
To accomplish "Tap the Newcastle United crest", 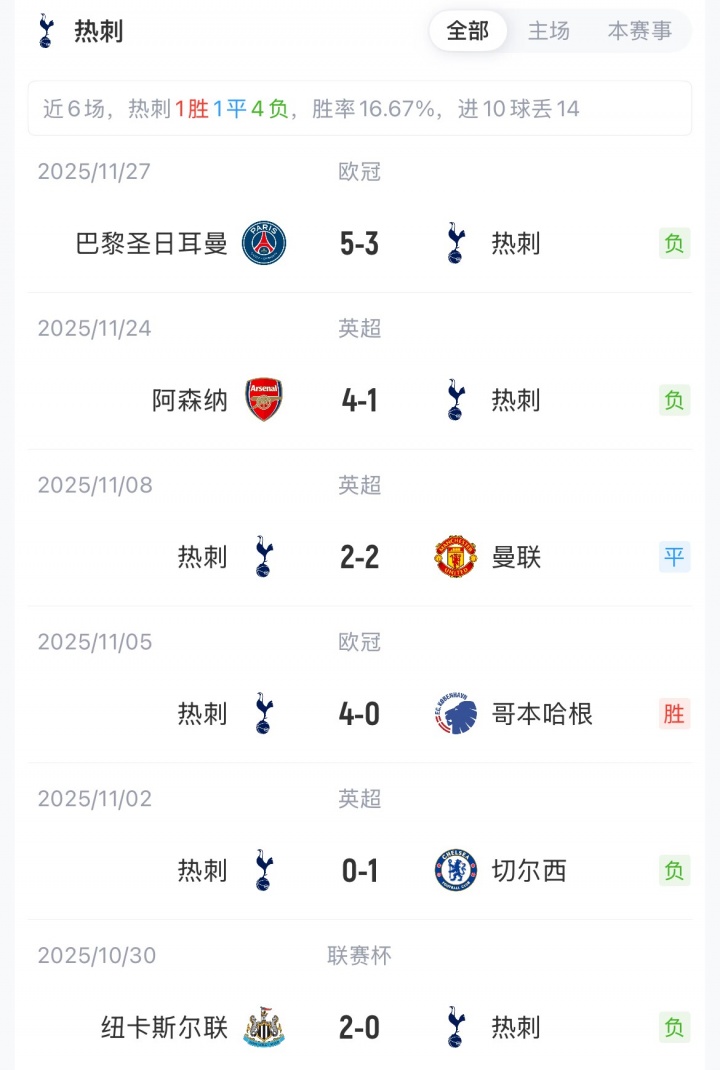I will tap(264, 1027).
